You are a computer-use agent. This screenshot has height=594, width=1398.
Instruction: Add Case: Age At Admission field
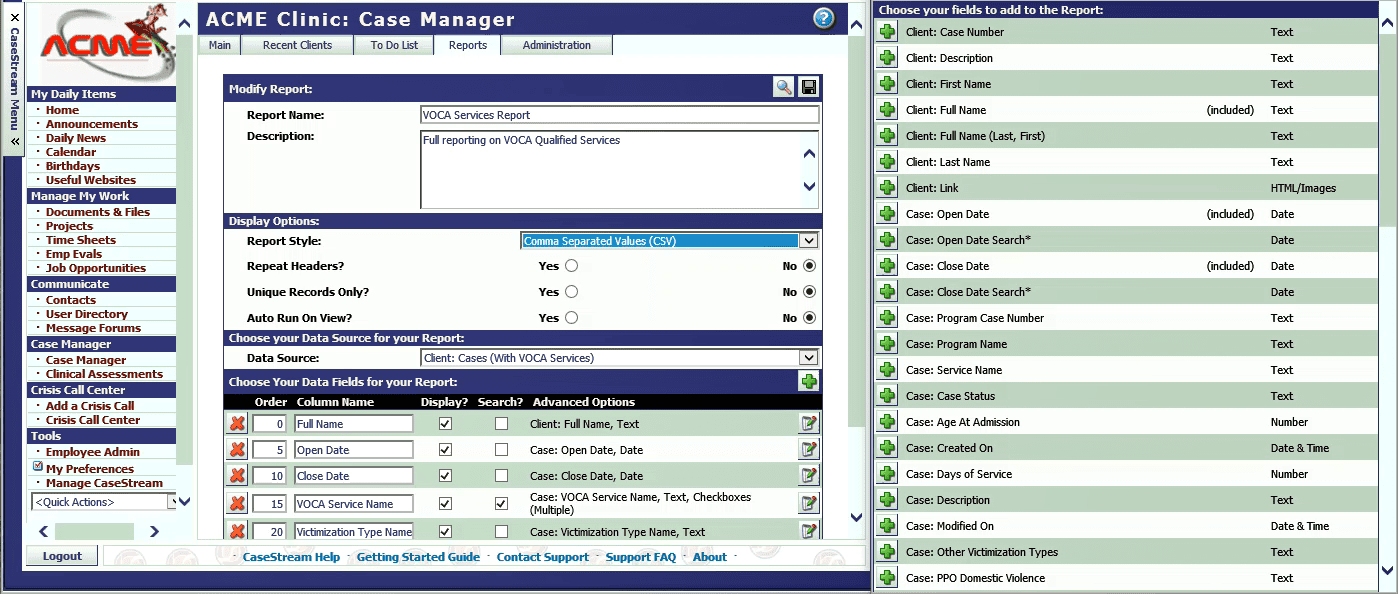[887, 422]
